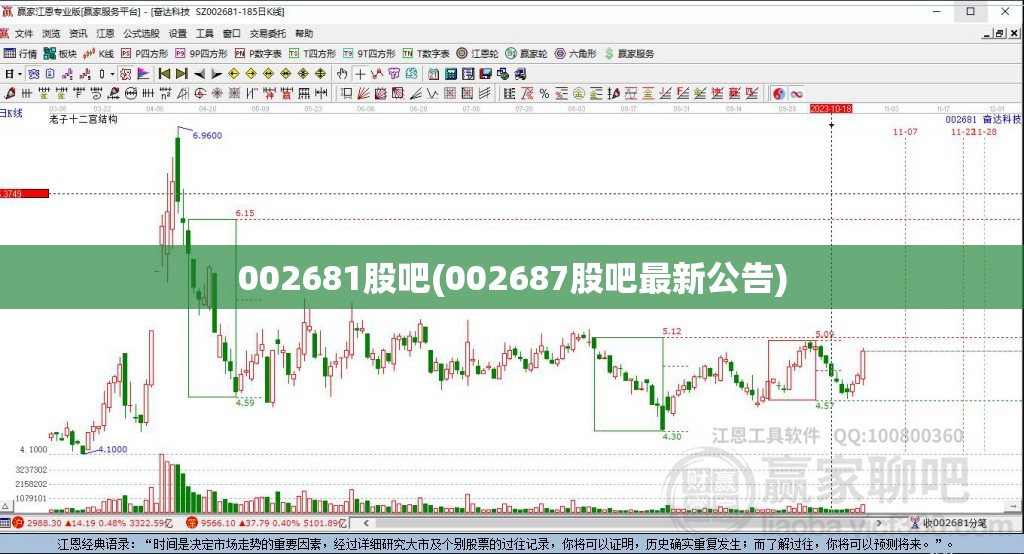Image resolution: width=1024 pixels, height=554 pixels.
Task: Toggle the crosshair cursor tool
Action: (x=360, y=74)
